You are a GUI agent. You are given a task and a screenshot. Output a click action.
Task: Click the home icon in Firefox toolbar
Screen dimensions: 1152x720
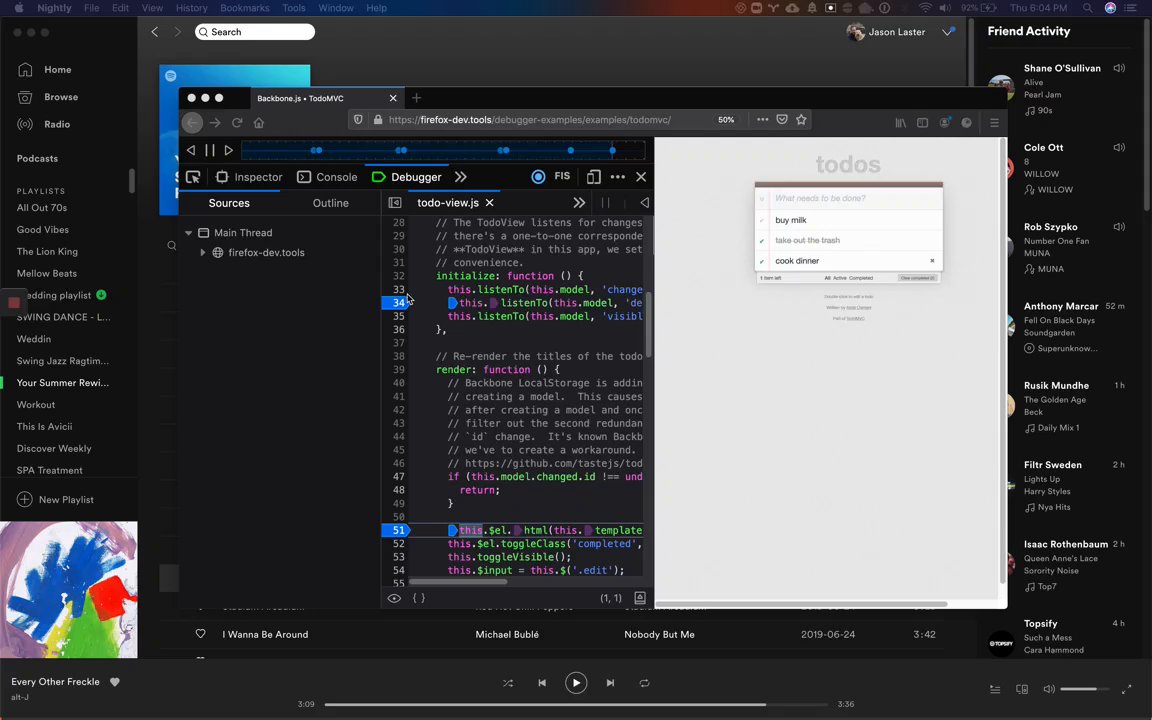[x=259, y=123]
